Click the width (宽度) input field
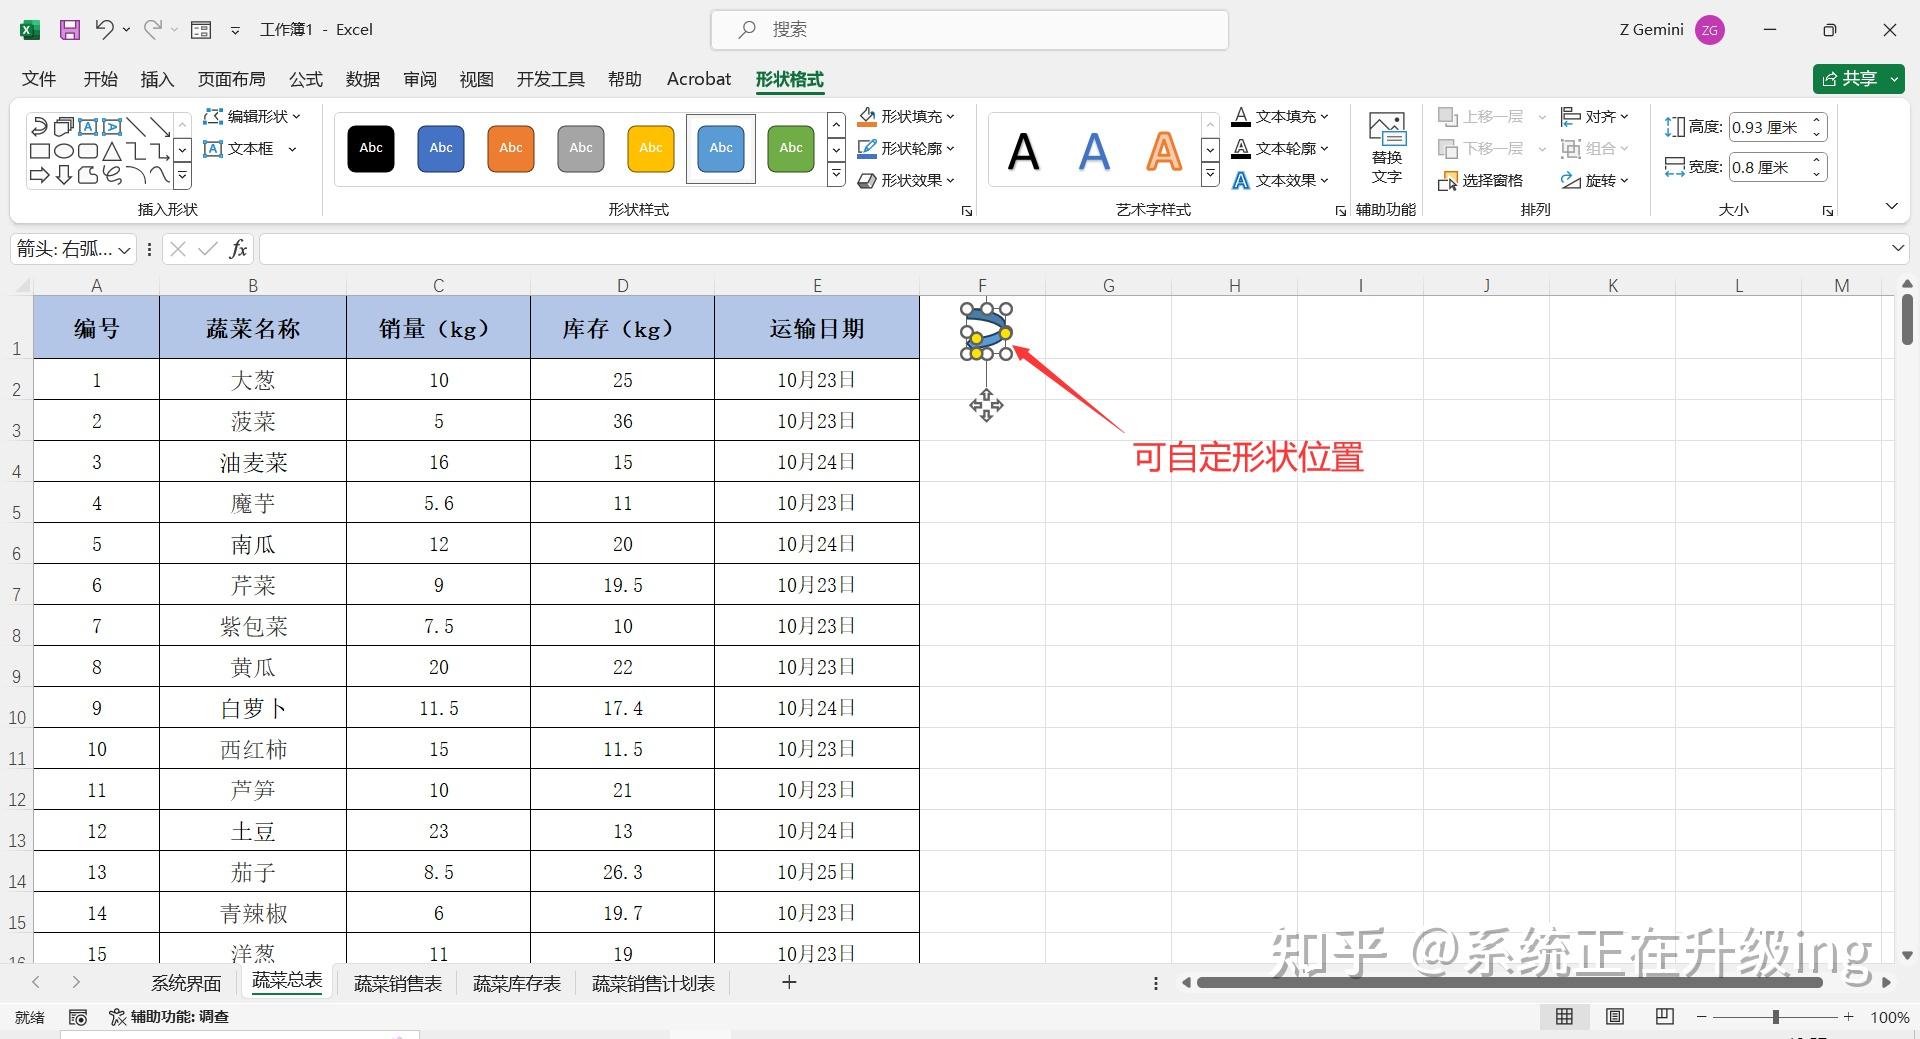 pos(1768,167)
